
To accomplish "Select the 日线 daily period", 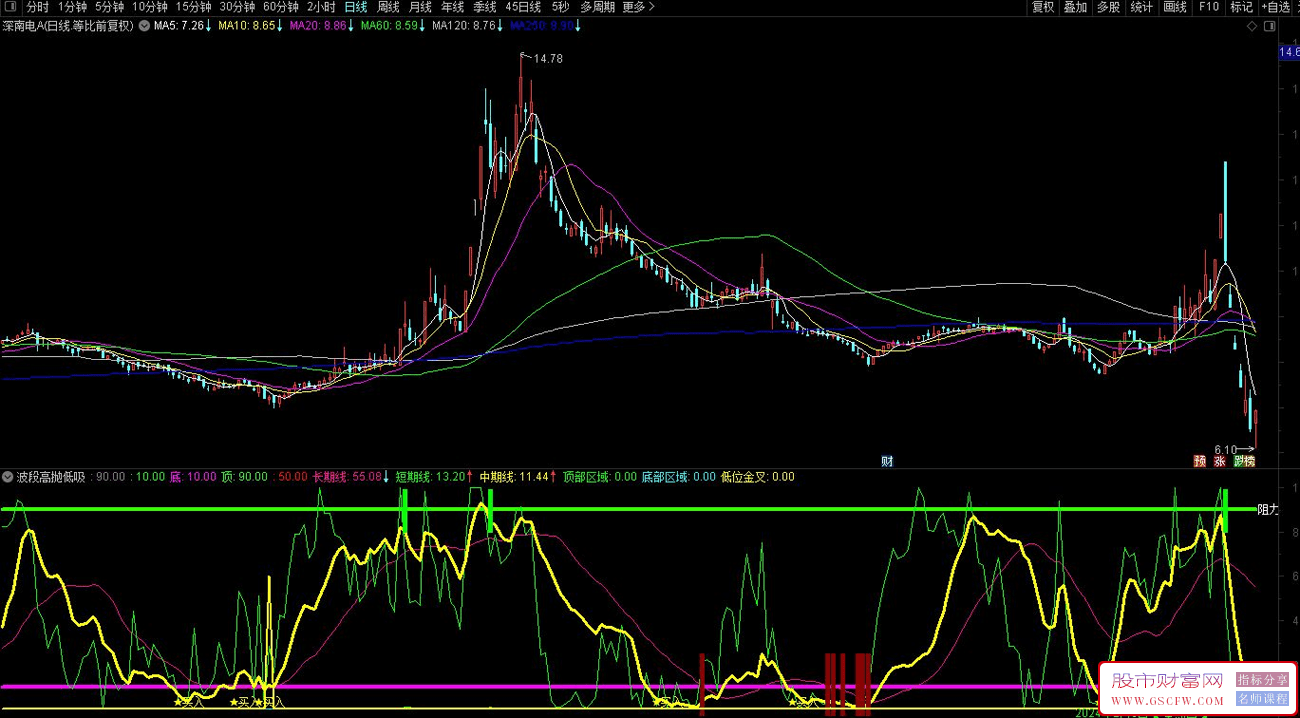I will (355, 7).
